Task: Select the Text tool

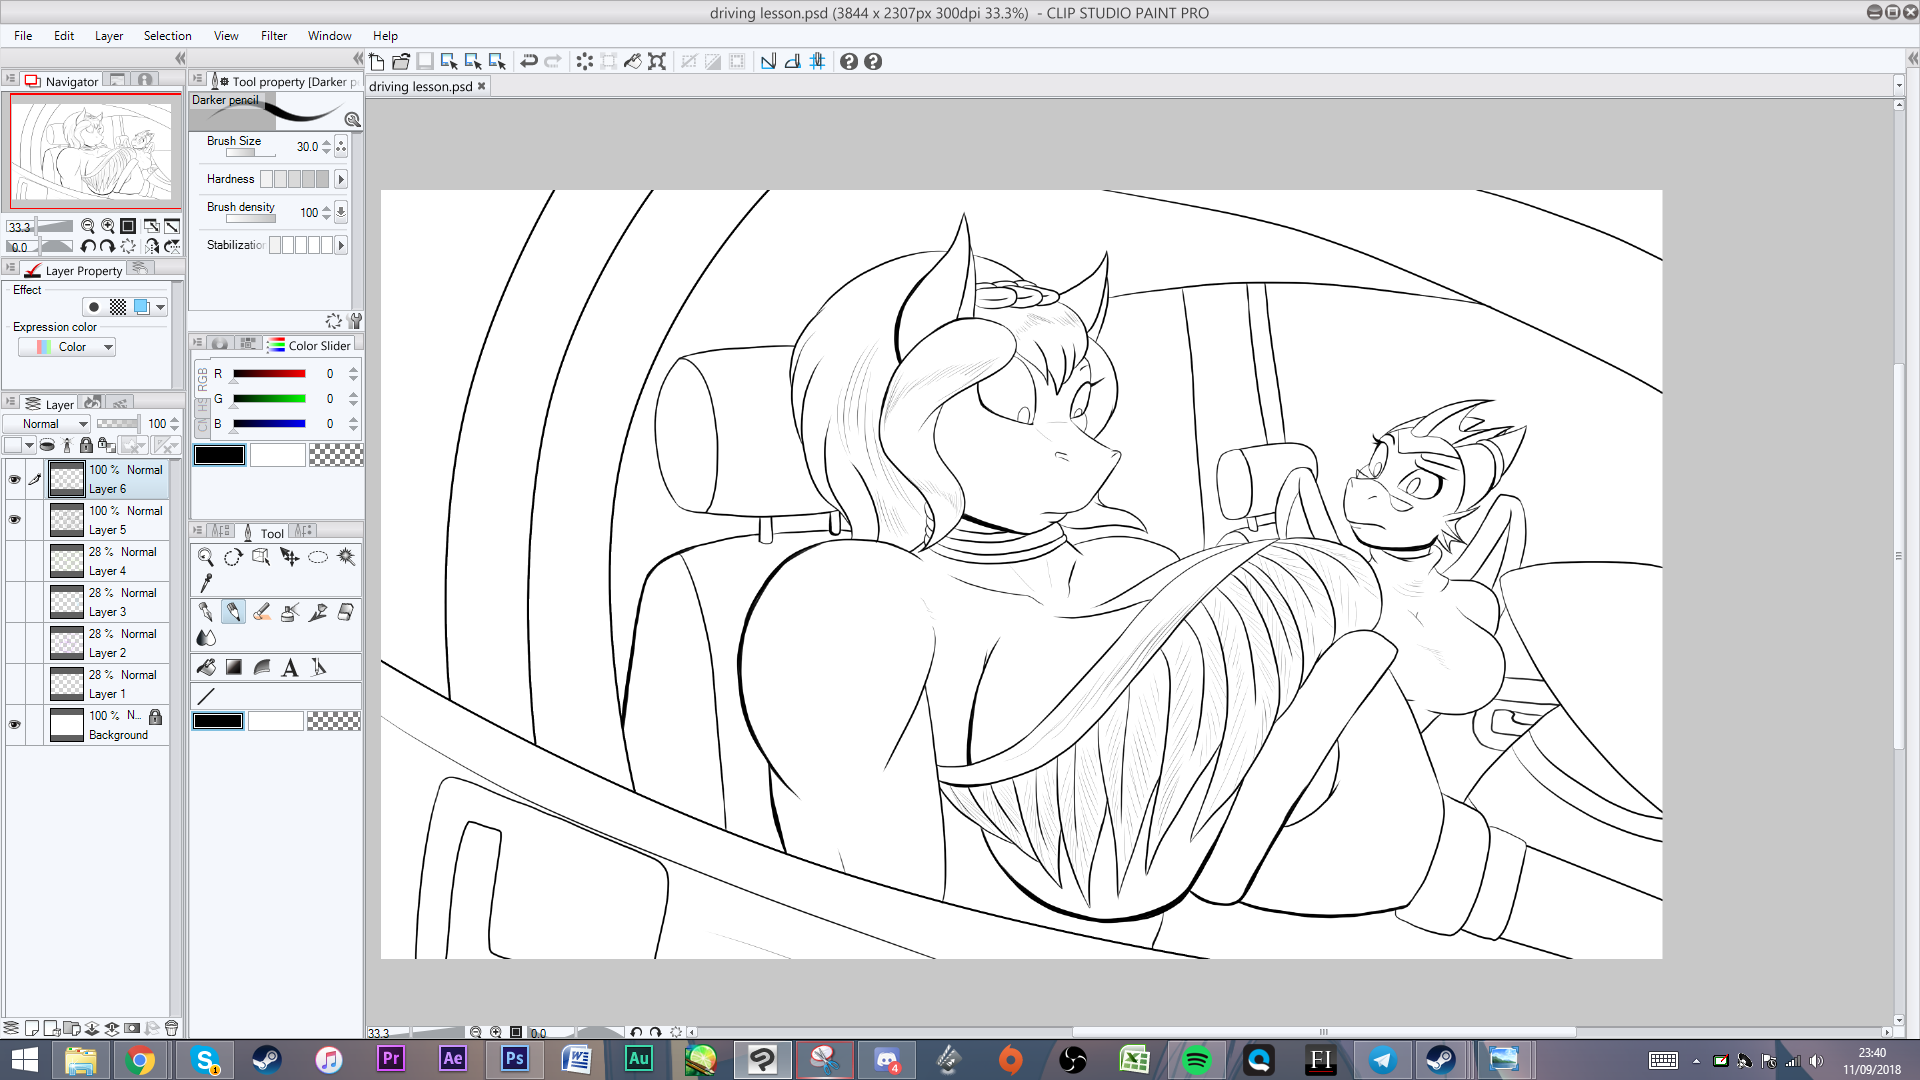Action: [x=290, y=667]
